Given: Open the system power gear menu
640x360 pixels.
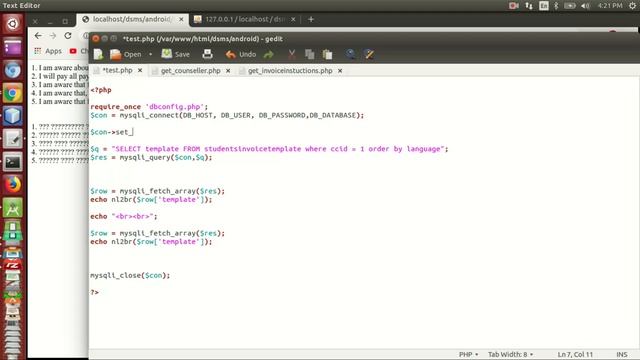Looking at the screenshot, I should (632, 6).
